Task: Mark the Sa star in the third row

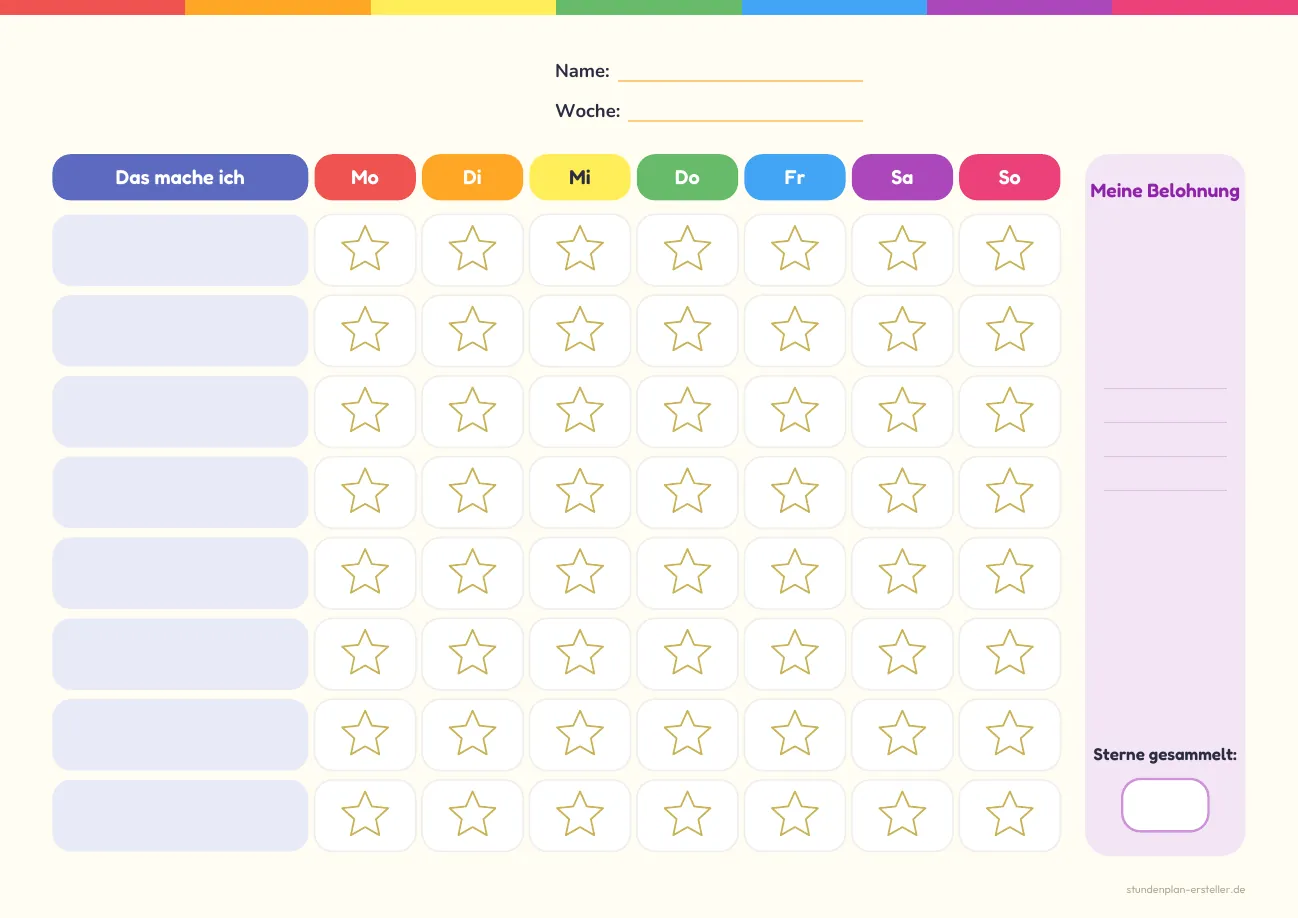Action: (902, 412)
